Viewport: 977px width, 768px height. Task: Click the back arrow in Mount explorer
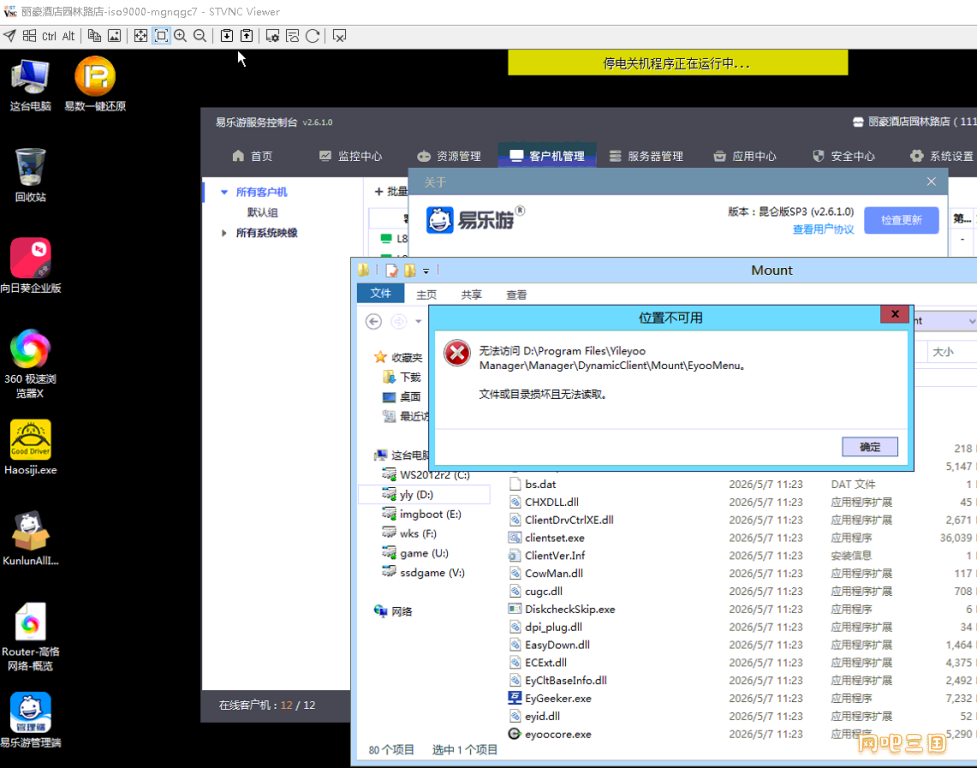[373, 321]
